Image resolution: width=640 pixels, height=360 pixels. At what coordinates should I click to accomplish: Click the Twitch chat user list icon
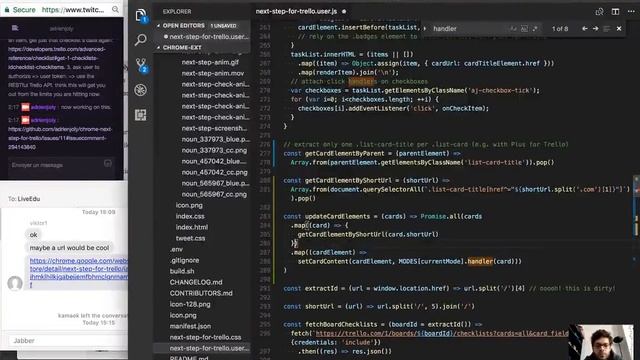[15, 28]
